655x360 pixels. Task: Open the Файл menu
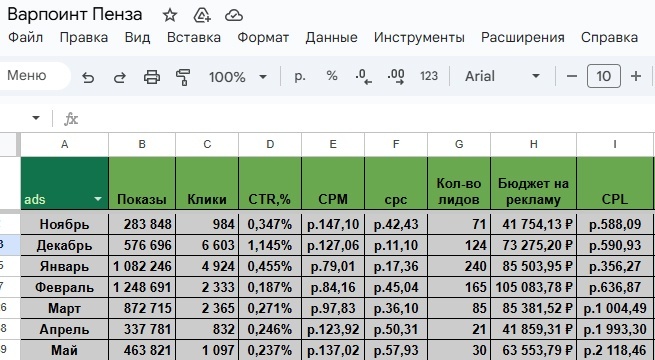[25, 38]
